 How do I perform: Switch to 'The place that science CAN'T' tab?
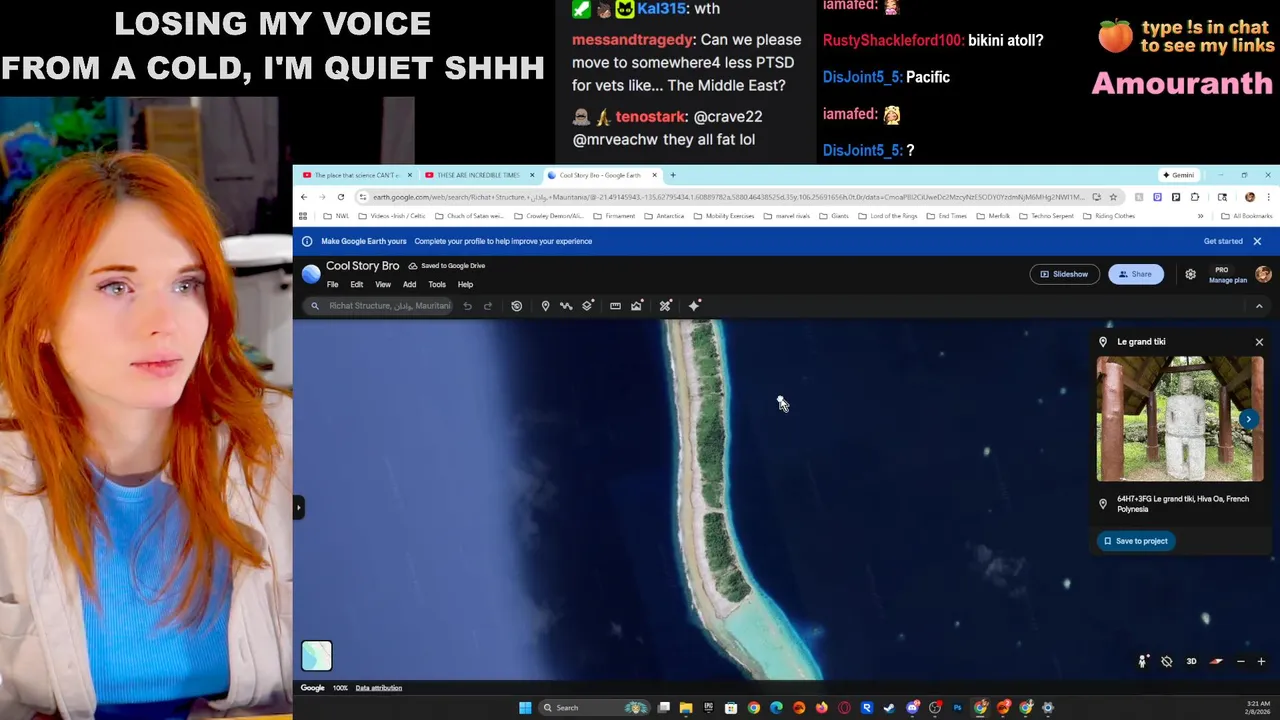(x=356, y=175)
